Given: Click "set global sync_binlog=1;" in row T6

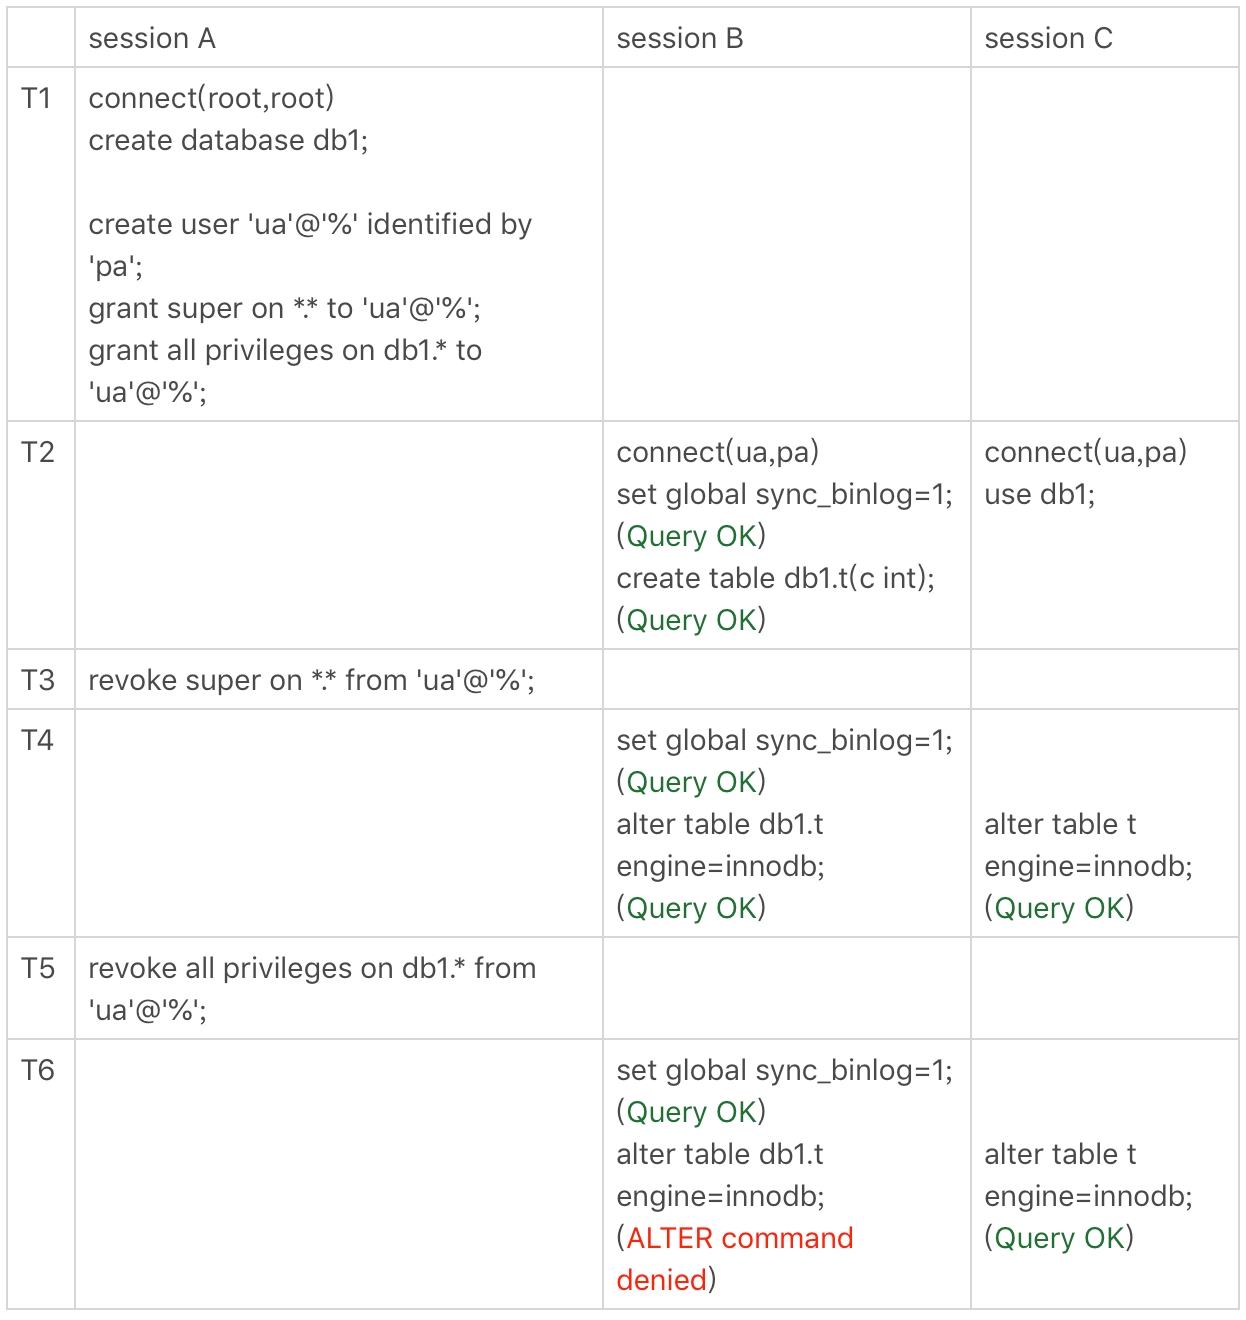Looking at the screenshot, I should point(785,1070).
